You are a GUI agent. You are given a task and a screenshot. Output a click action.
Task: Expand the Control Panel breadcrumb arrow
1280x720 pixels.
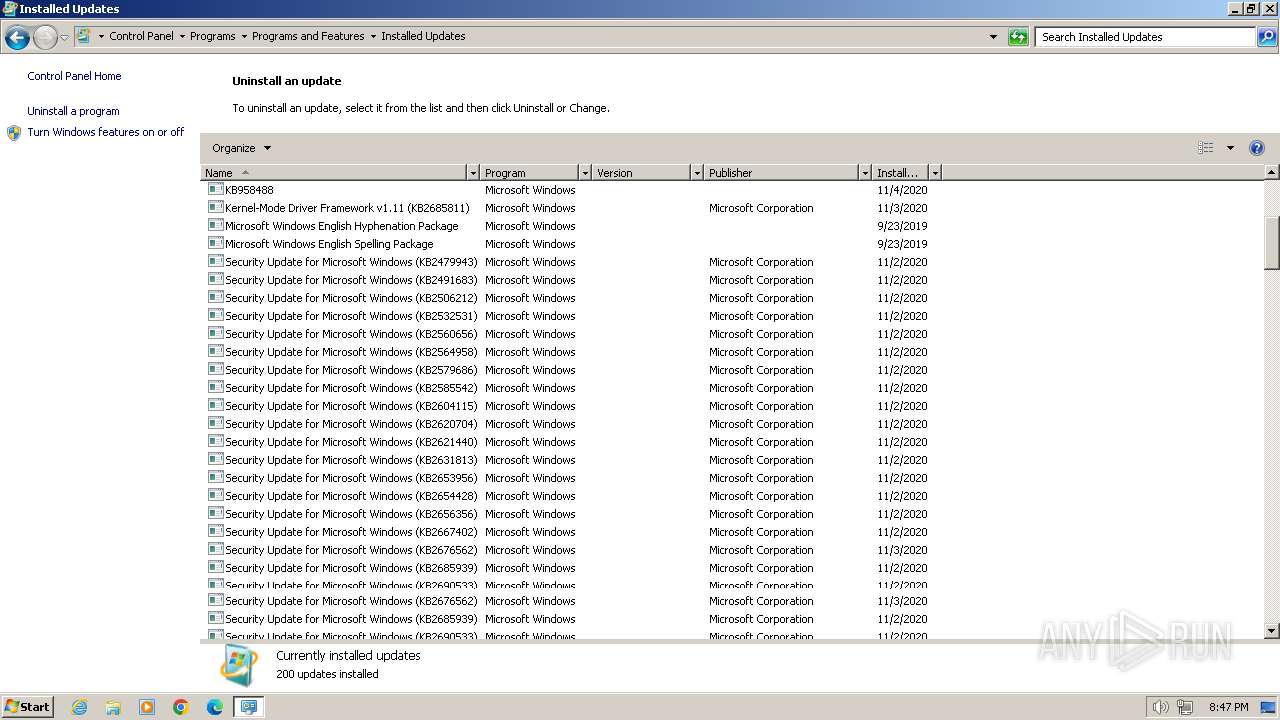coord(182,36)
